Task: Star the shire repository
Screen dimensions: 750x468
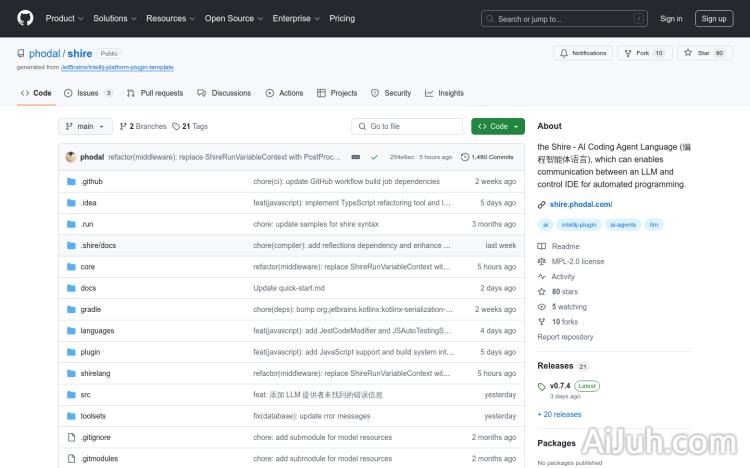Action: tap(698, 53)
